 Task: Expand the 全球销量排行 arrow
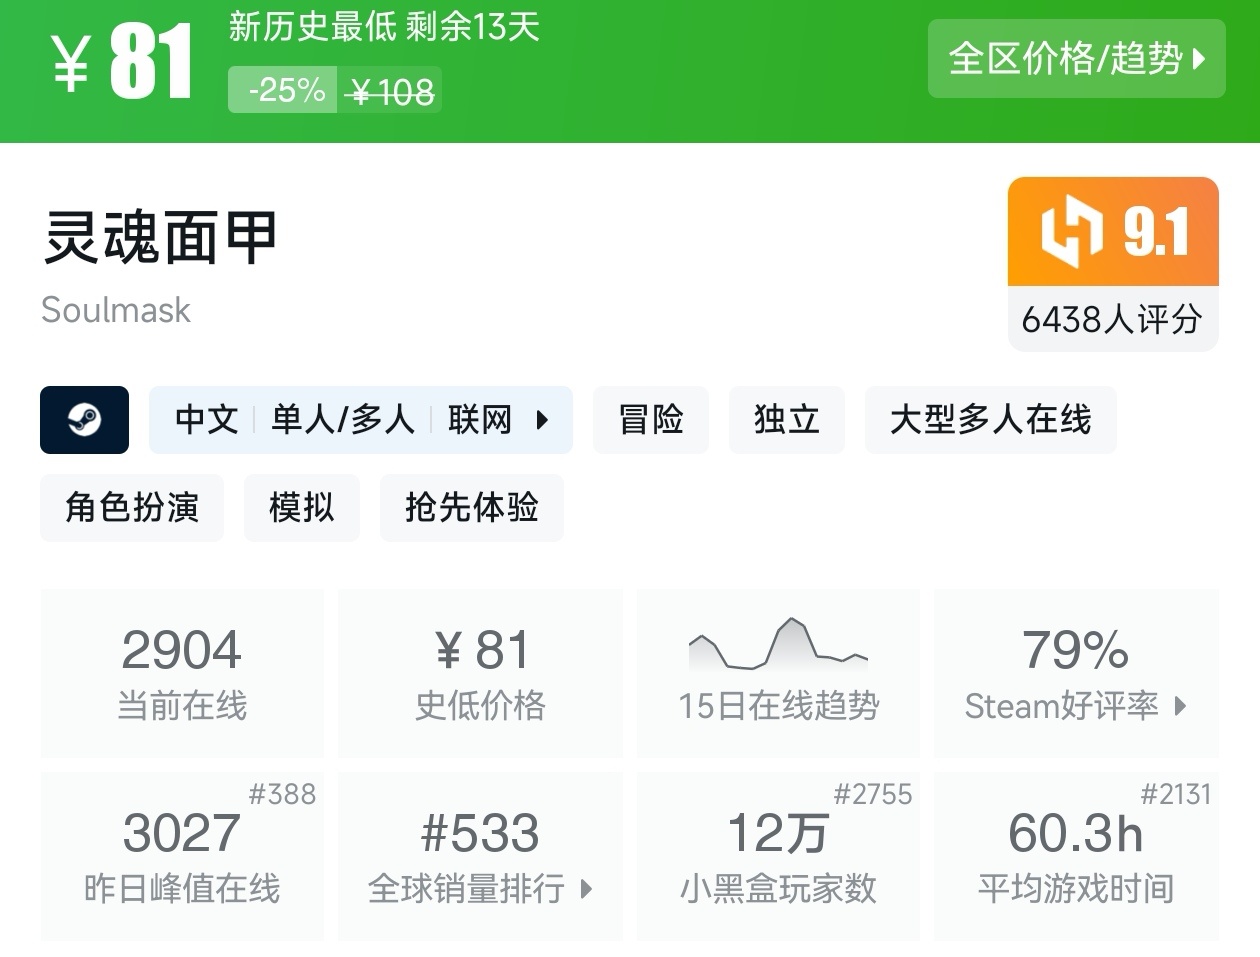586,888
